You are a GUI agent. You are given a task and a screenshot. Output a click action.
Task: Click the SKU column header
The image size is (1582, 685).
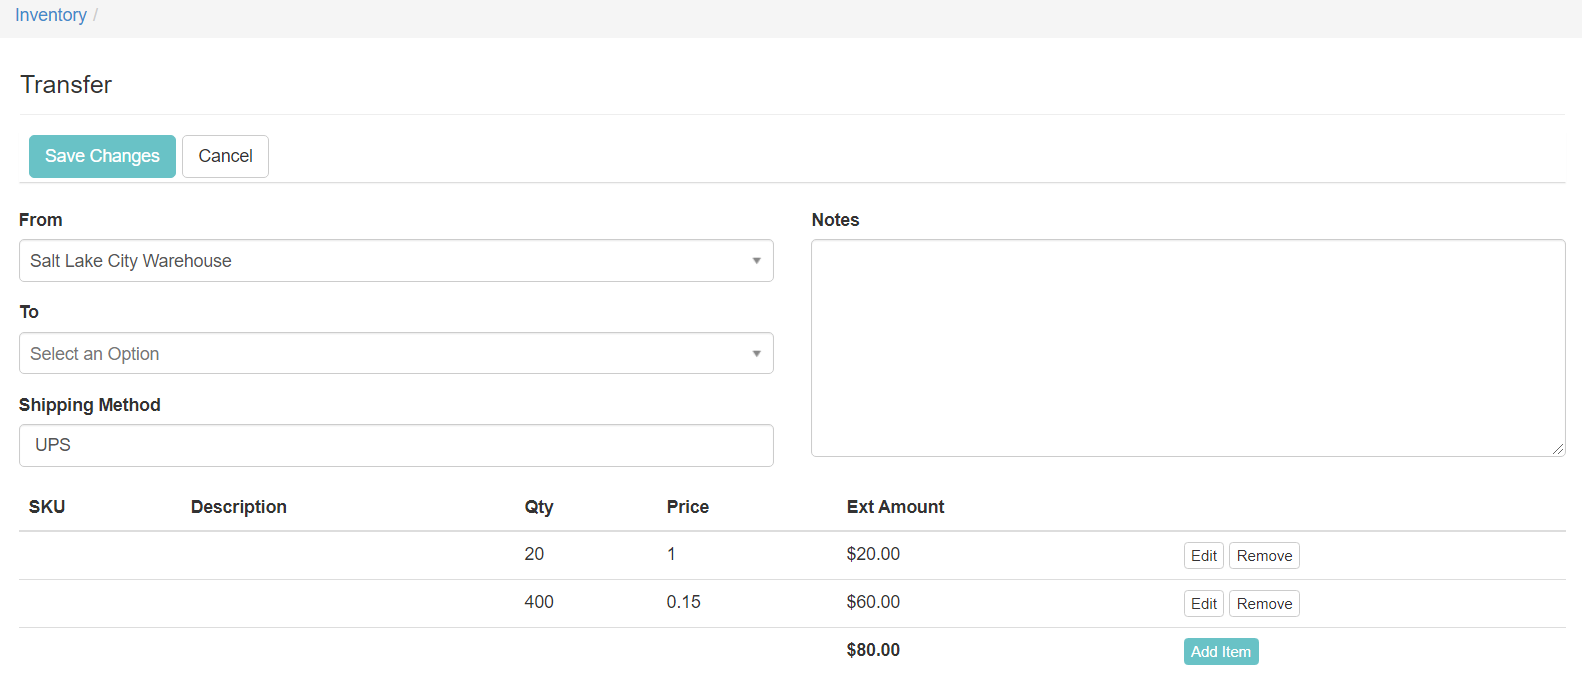point(47,507)
